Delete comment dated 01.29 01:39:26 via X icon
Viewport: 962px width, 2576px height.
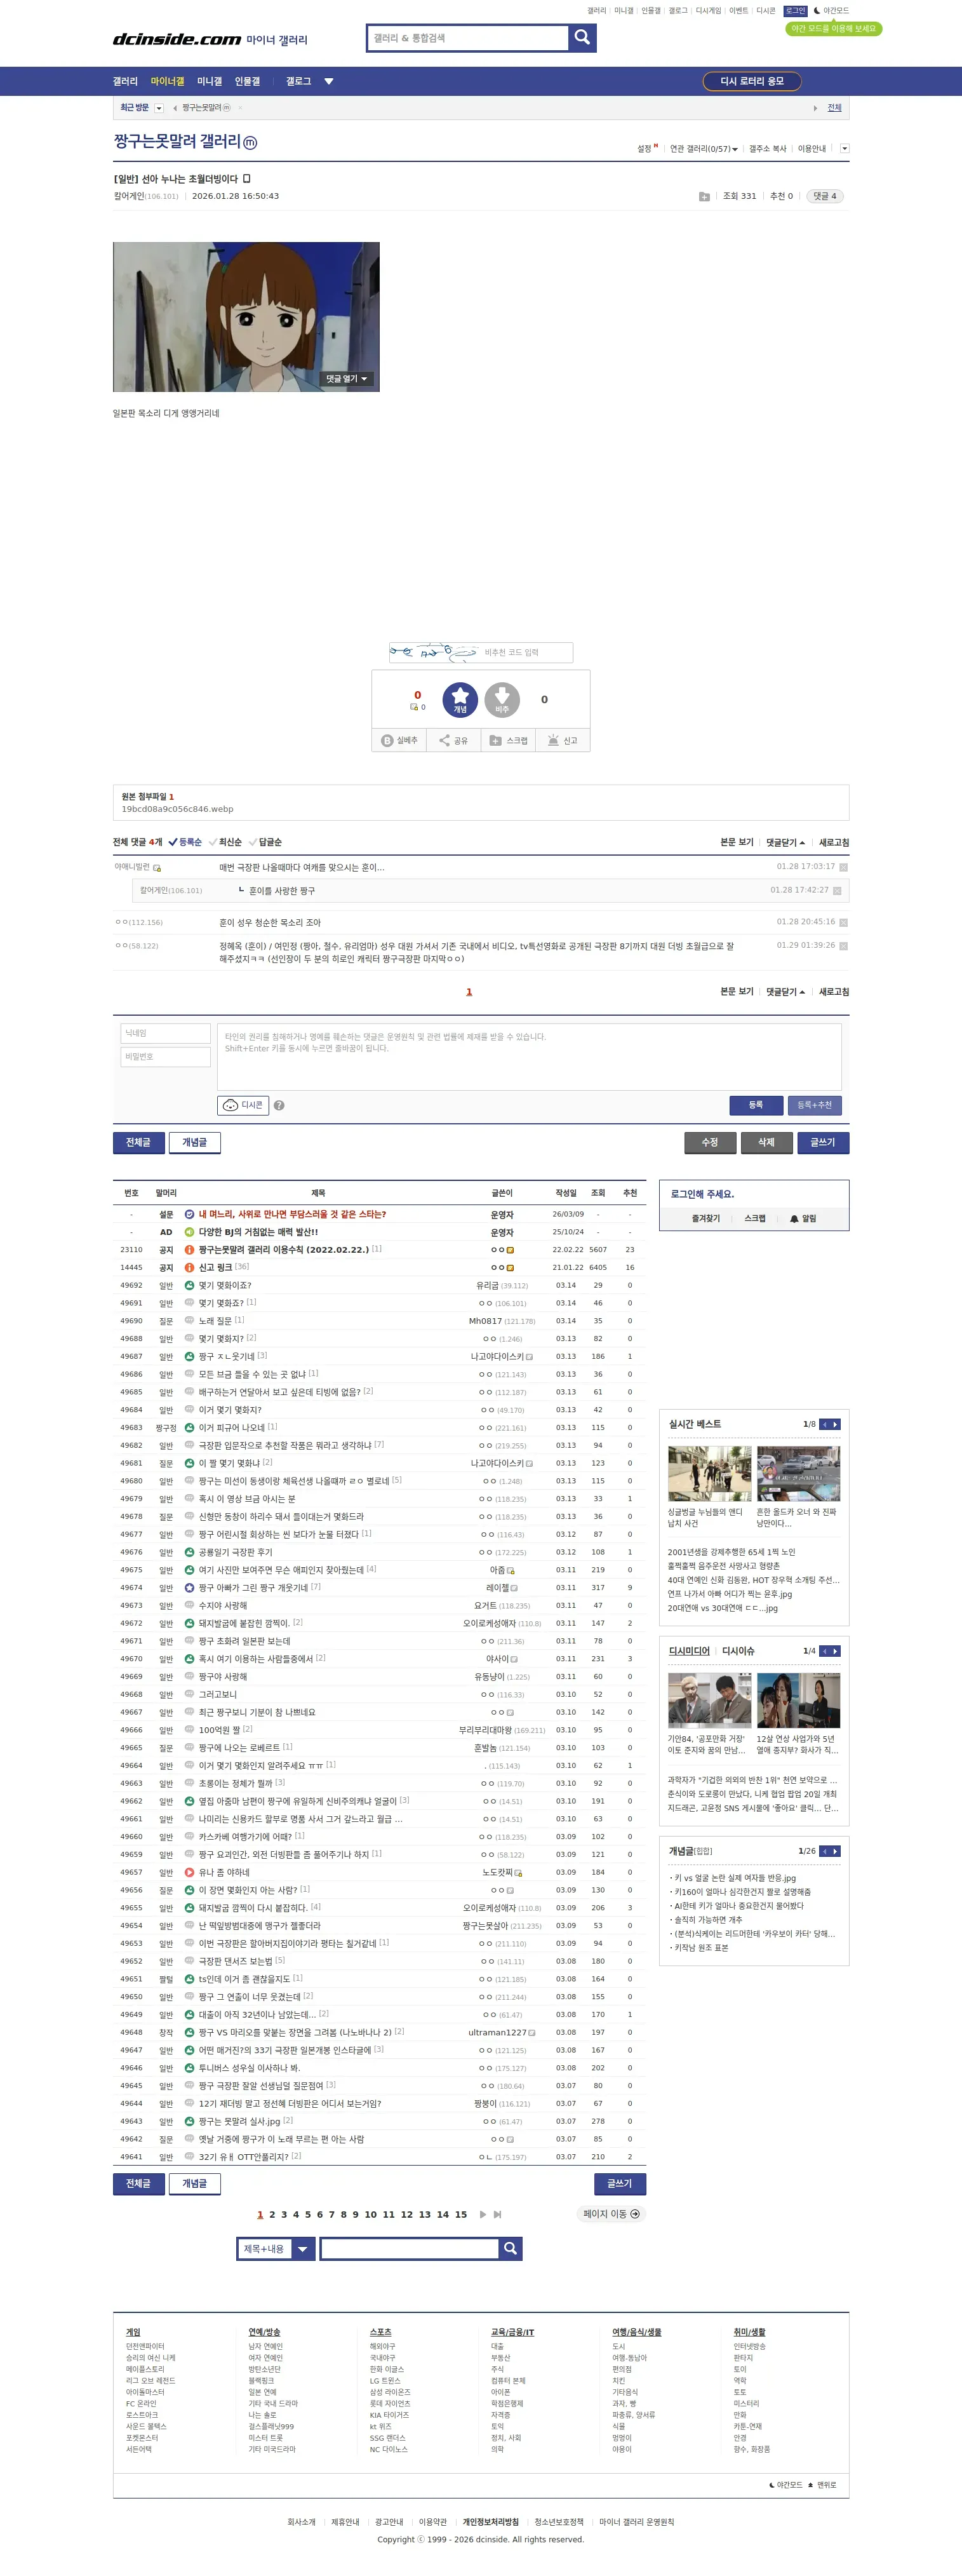pyautogui.click(x=843, y=946)
